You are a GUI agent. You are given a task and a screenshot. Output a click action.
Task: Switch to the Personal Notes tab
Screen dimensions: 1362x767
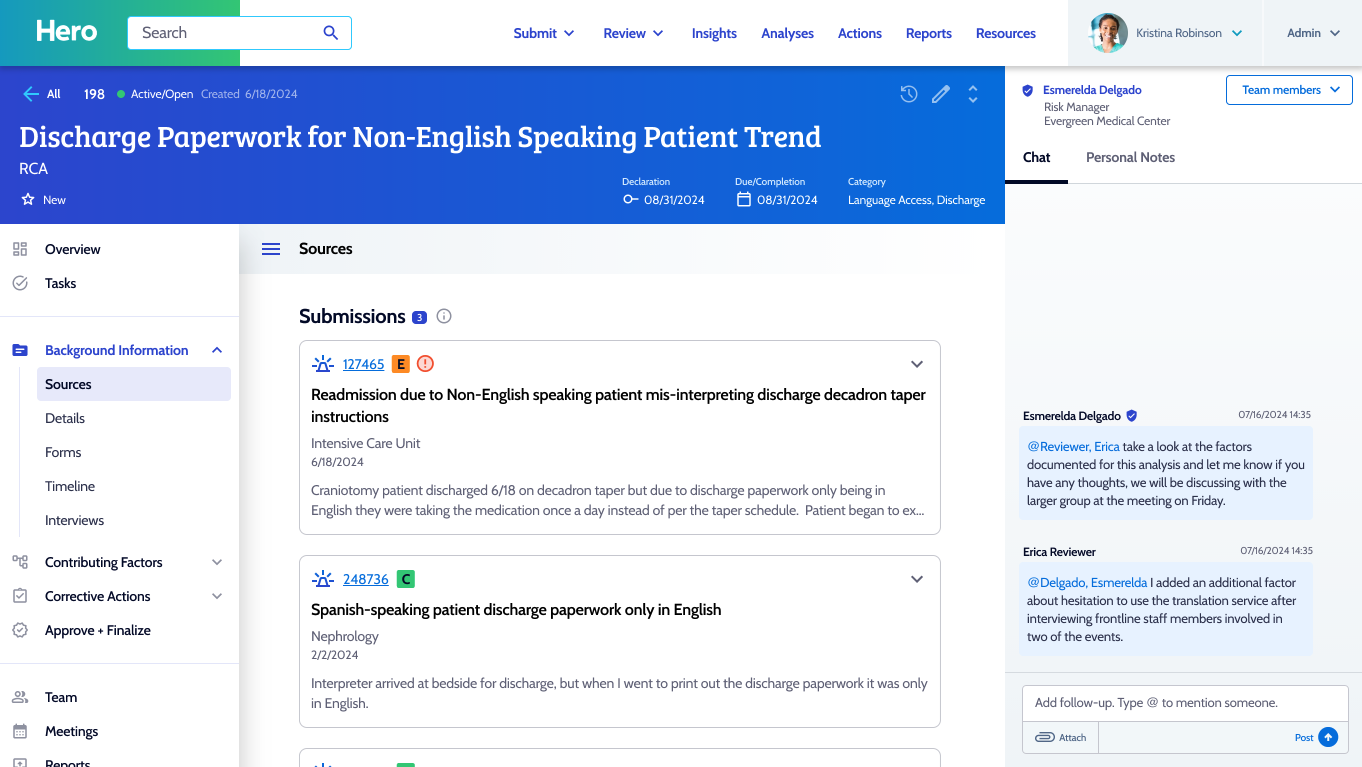pos(1130,157)
